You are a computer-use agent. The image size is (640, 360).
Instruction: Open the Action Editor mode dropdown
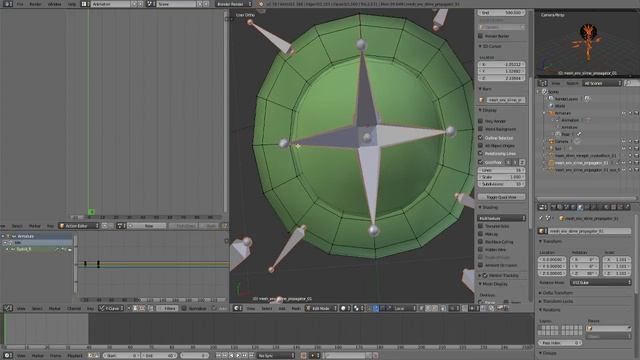point(79,226)
